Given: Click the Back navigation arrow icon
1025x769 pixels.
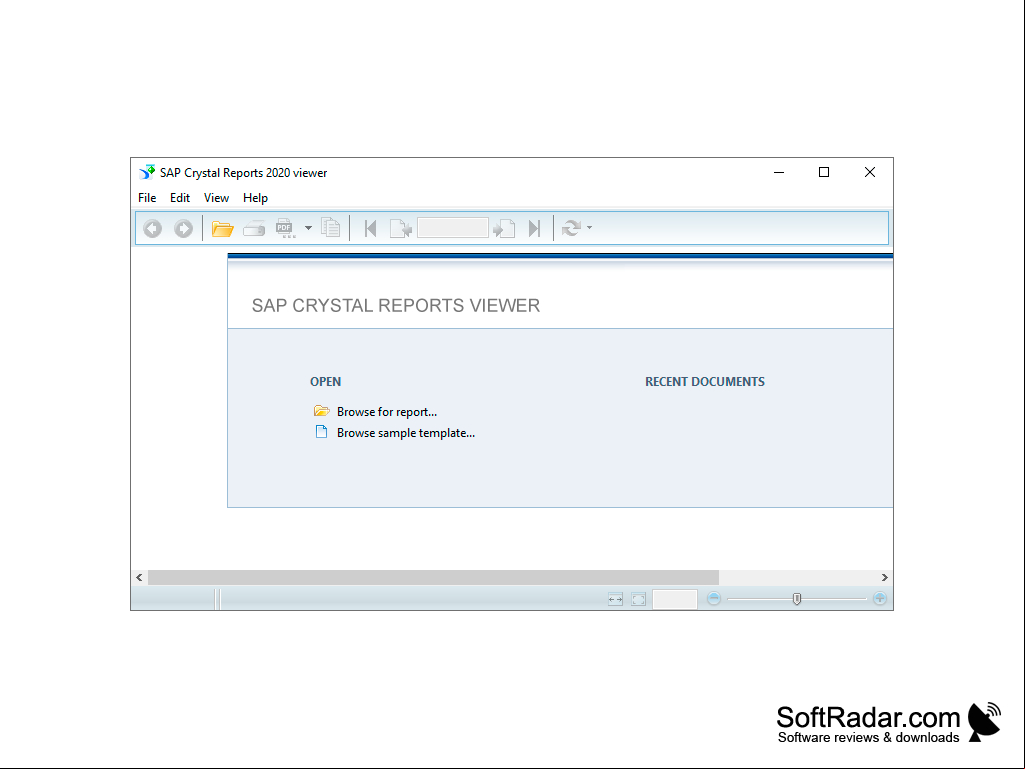Looking at the screenshot, I should 153,229.
